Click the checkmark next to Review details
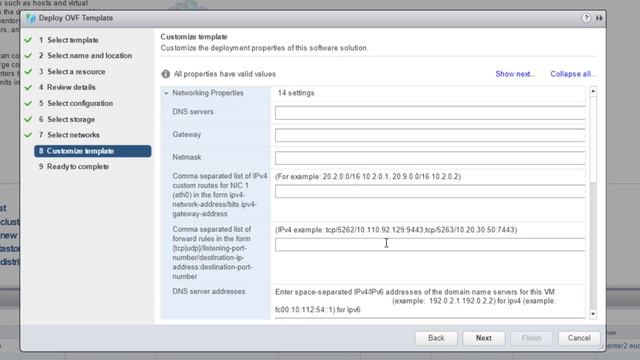This screenshot has width=640, height=360. [x=28, y=87]
